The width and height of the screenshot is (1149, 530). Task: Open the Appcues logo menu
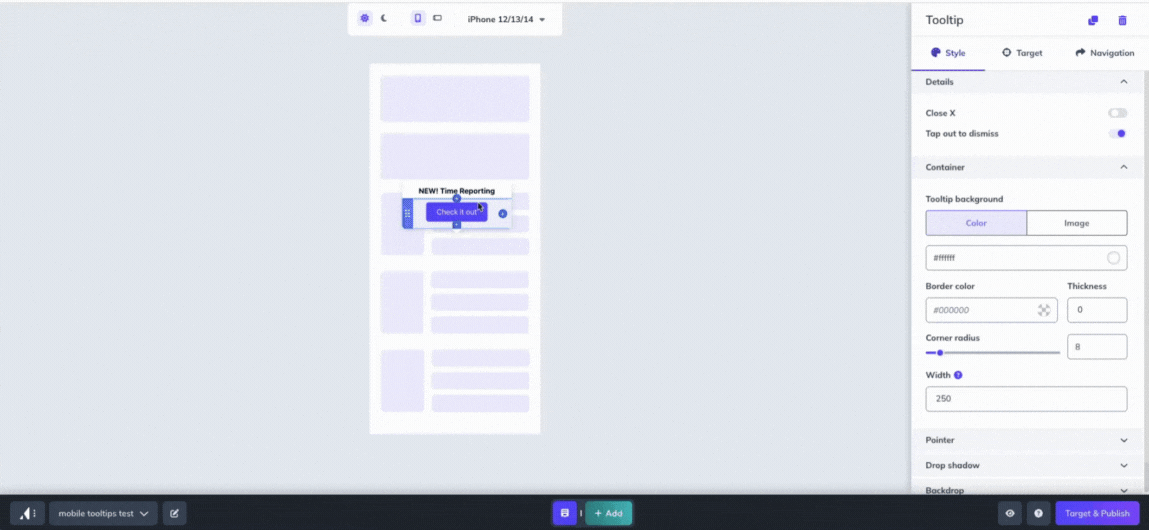pyautogui.click(x=27, y=513)
